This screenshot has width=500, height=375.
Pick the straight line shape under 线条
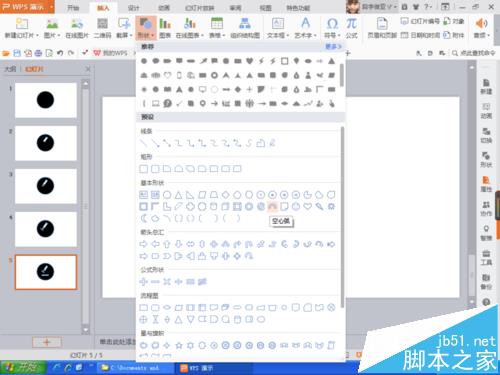tap(143, 143)
